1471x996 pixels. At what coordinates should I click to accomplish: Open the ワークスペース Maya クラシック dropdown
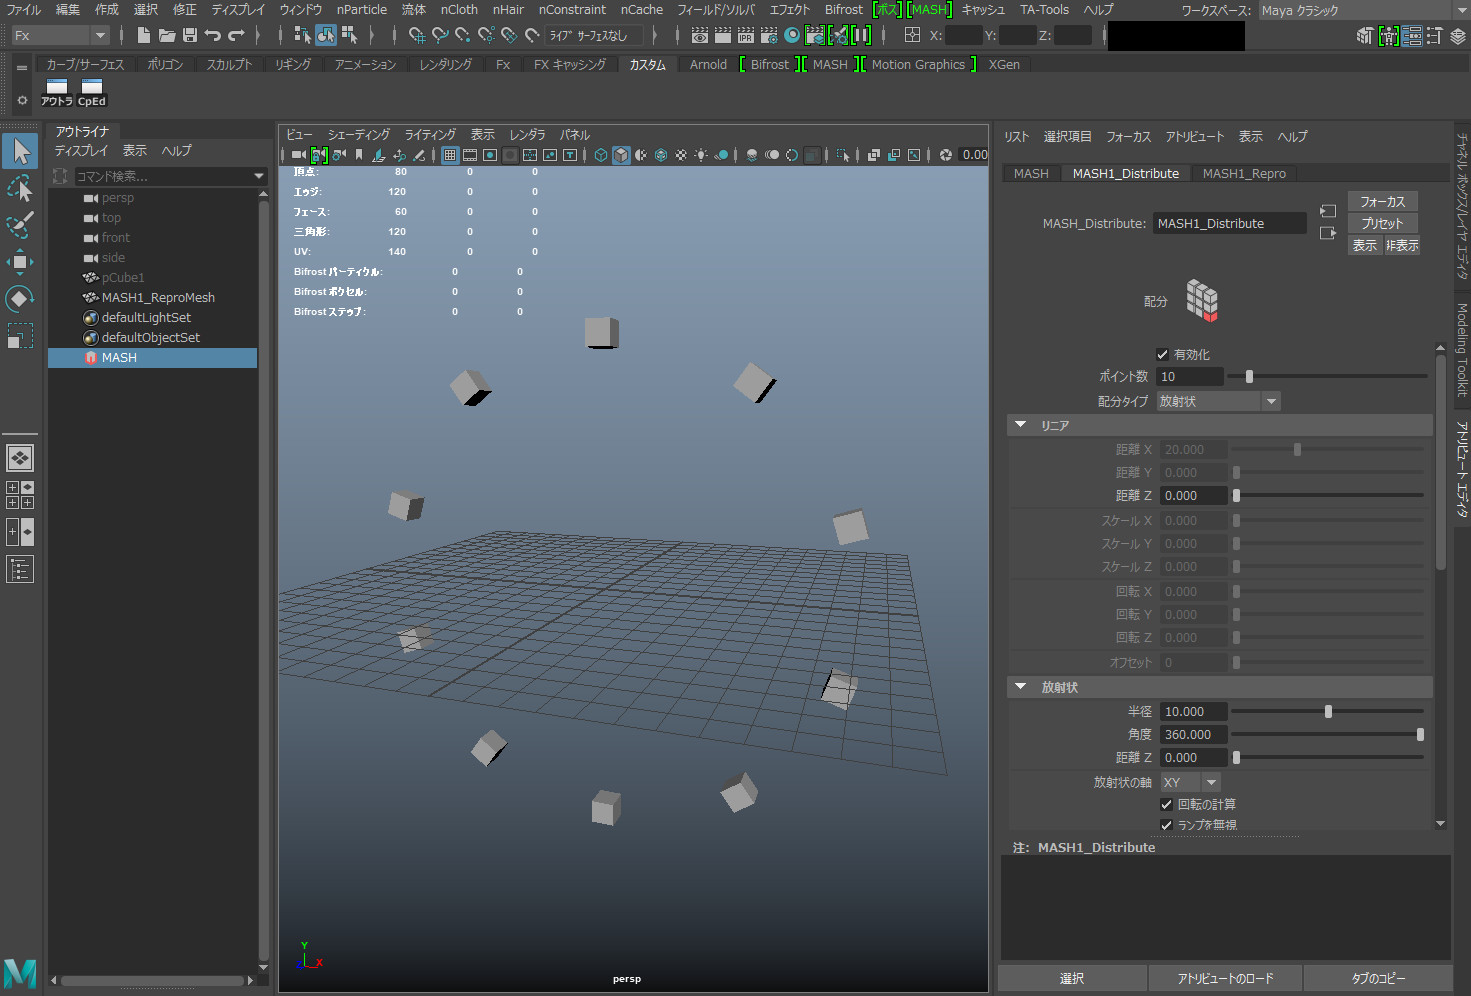[1363, 10]
